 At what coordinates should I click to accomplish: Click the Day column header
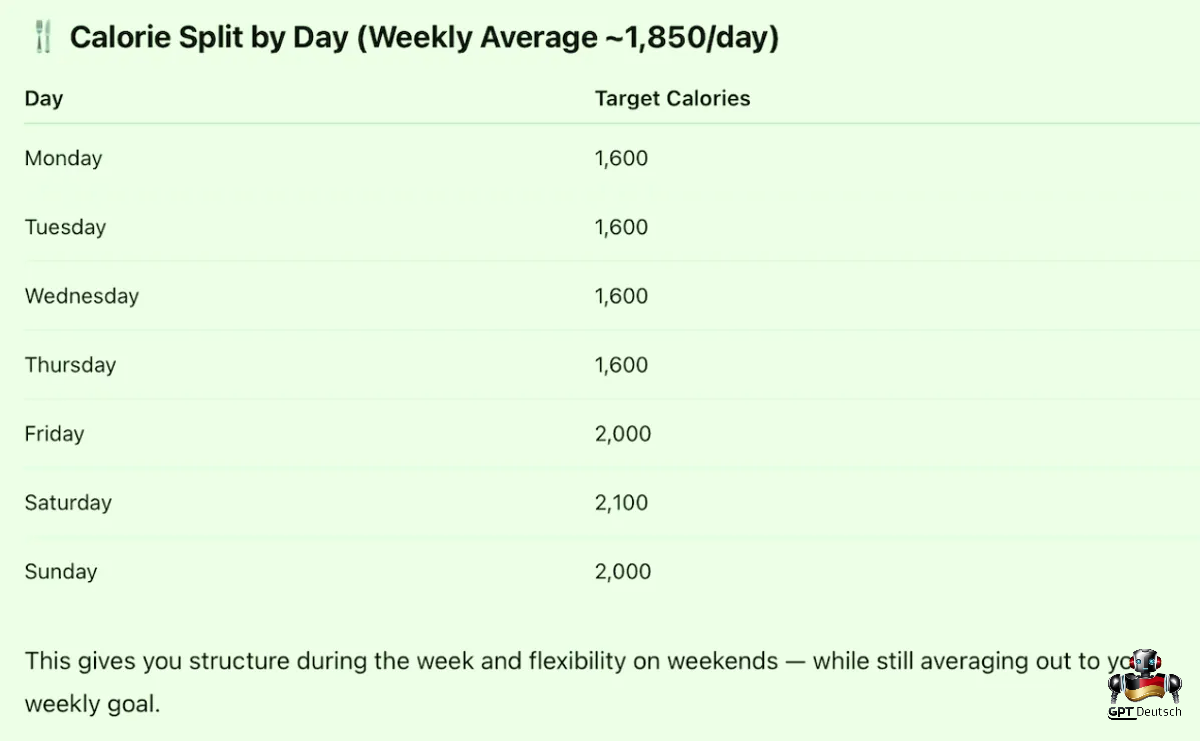click(44, 99)
